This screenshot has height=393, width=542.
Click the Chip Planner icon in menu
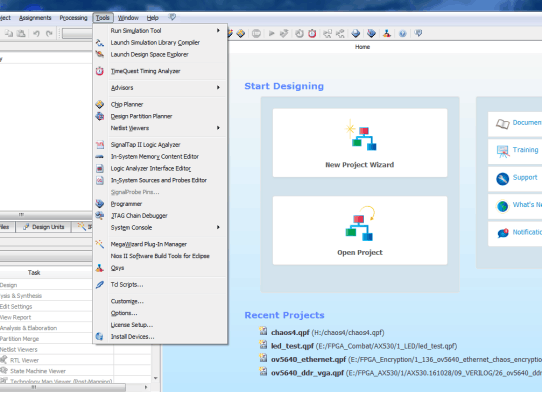click(x=100, y=104)
